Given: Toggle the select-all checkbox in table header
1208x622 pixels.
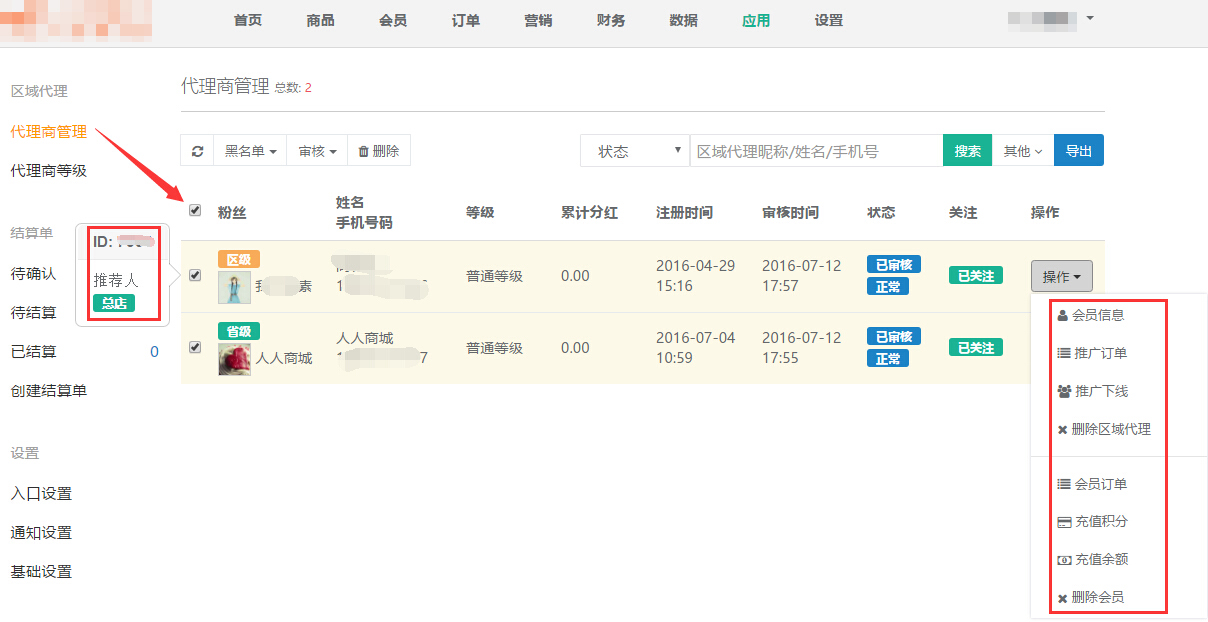Looking at the screenshot, I should pyautogui.click(x=195, y=210).
